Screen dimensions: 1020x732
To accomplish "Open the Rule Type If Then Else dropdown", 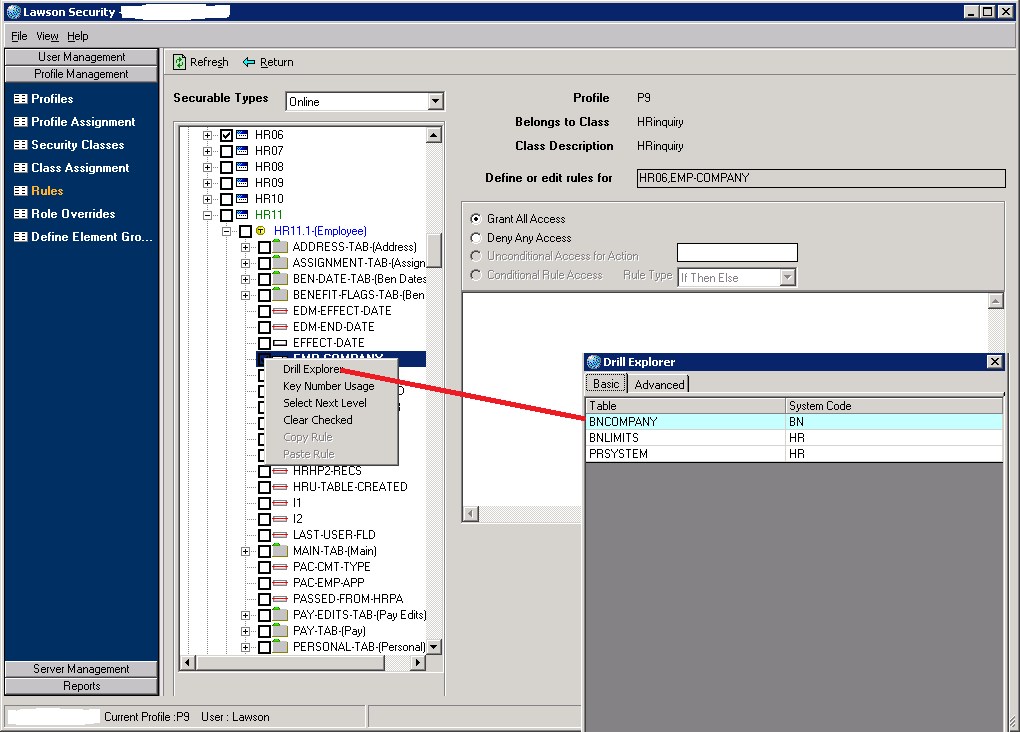I will pos(788,277).
